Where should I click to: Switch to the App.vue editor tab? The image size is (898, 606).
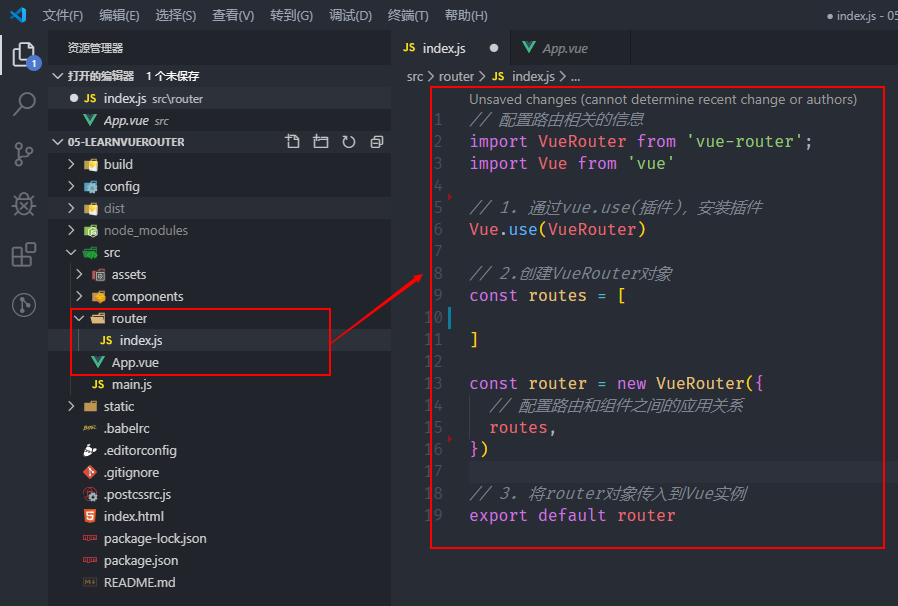click(570, 48)
